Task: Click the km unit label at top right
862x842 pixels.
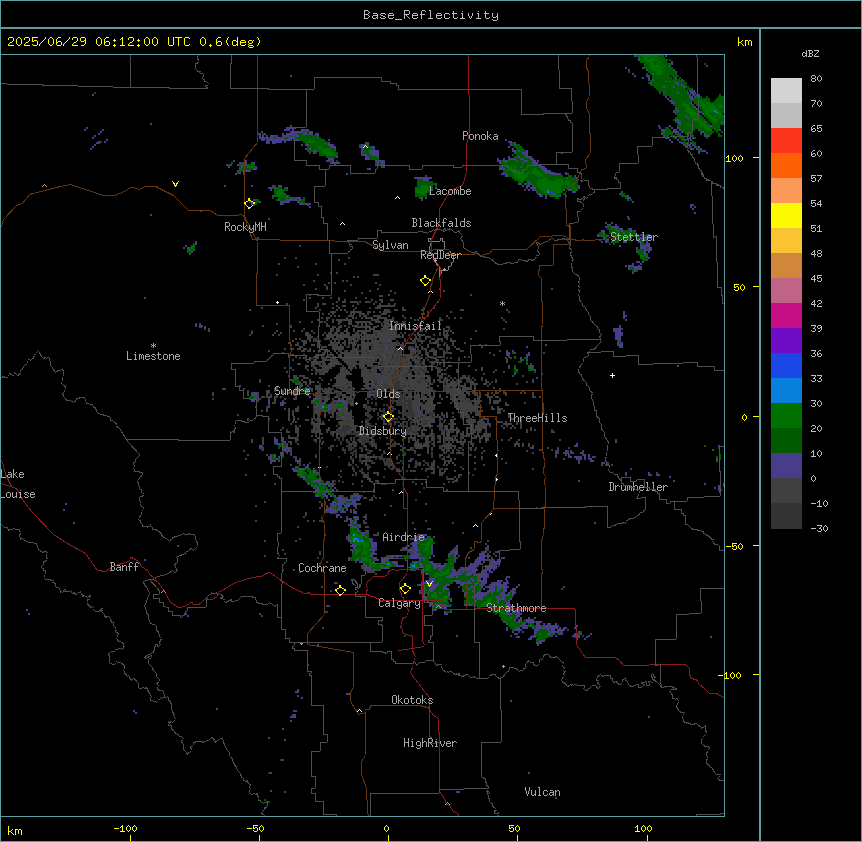Action: tap(744, 42)
